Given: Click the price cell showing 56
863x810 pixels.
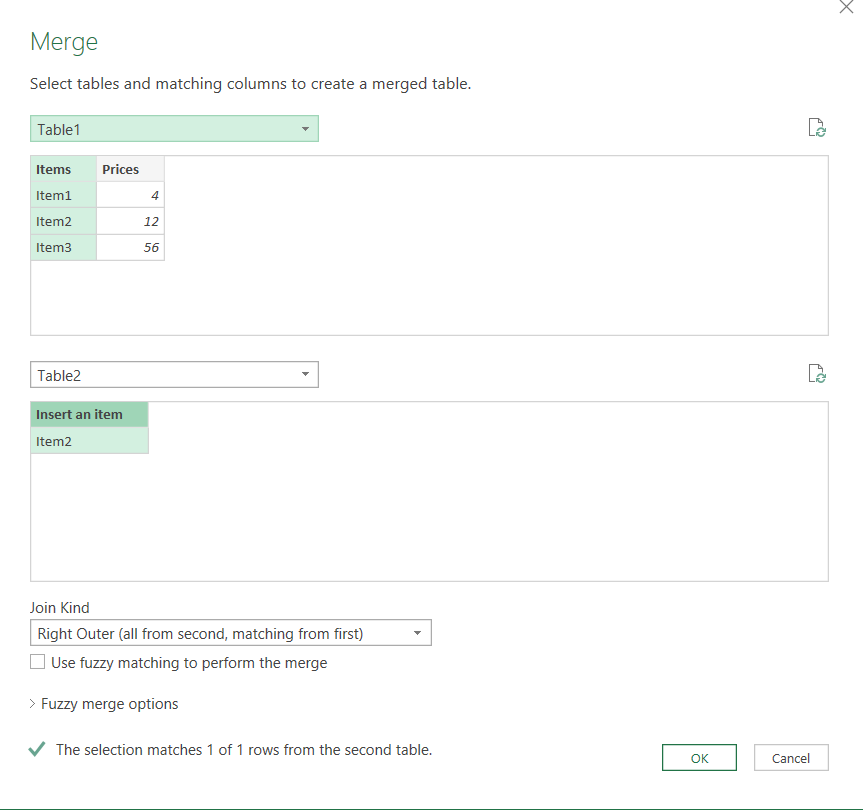Looking at the screenshot, I should pos(130,247).
